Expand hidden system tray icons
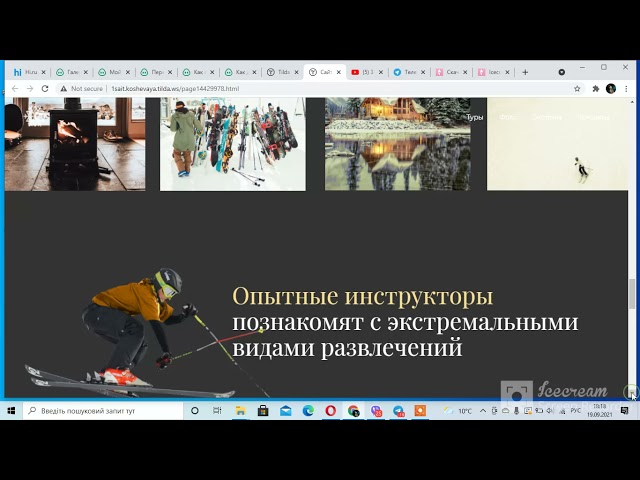 tap(483, 411)
